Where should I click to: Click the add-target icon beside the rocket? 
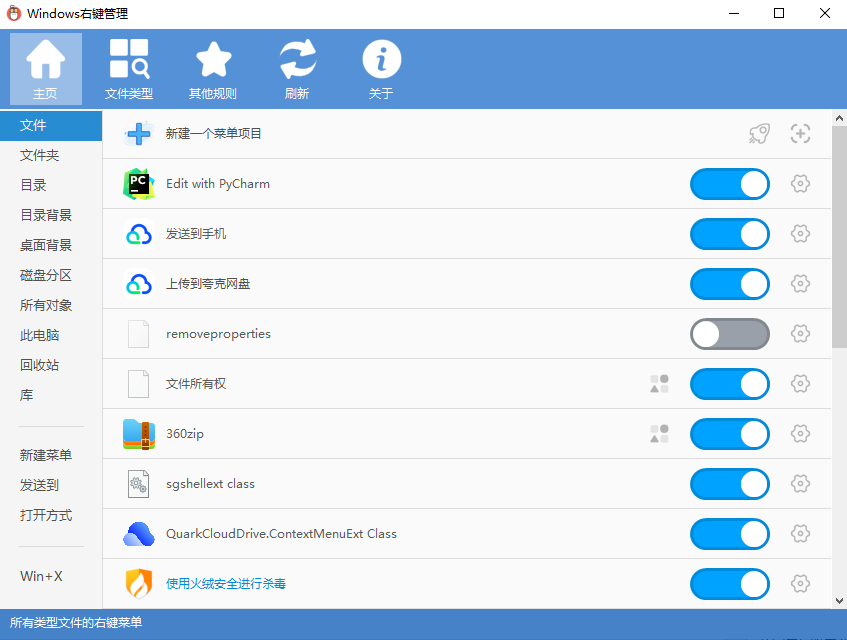800,134
